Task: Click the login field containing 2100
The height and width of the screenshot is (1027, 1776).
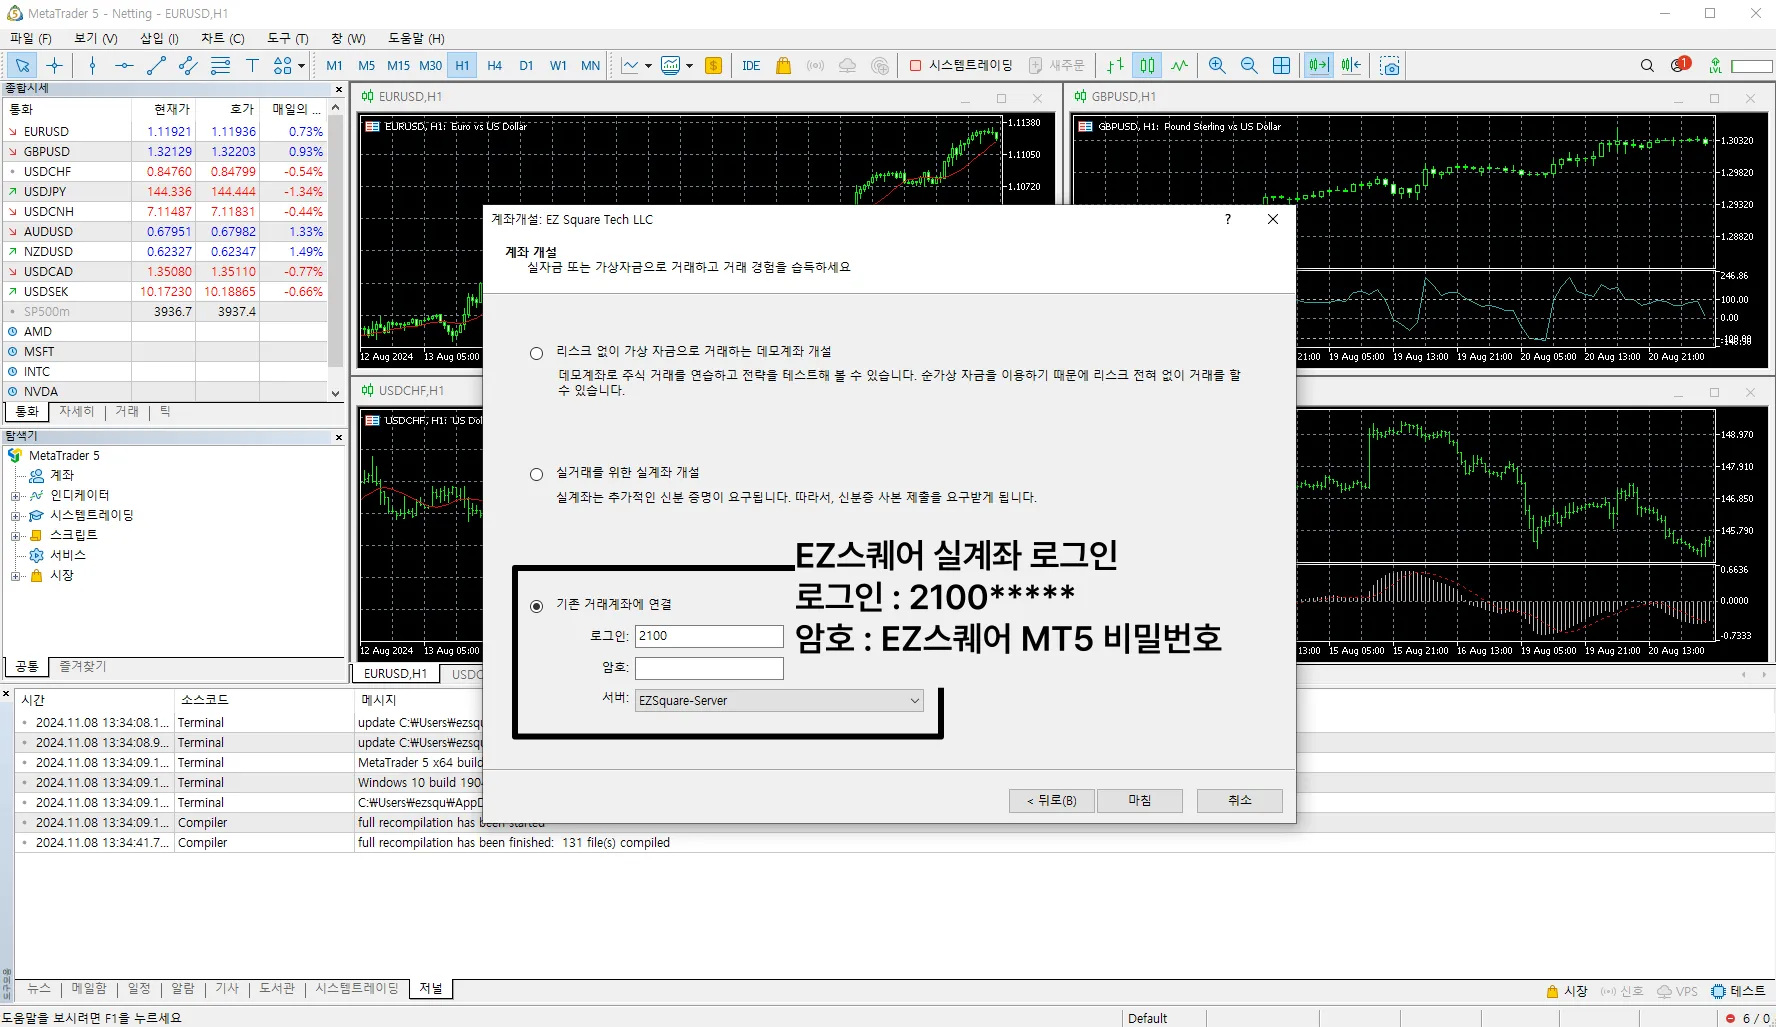Action: [709, 636]
